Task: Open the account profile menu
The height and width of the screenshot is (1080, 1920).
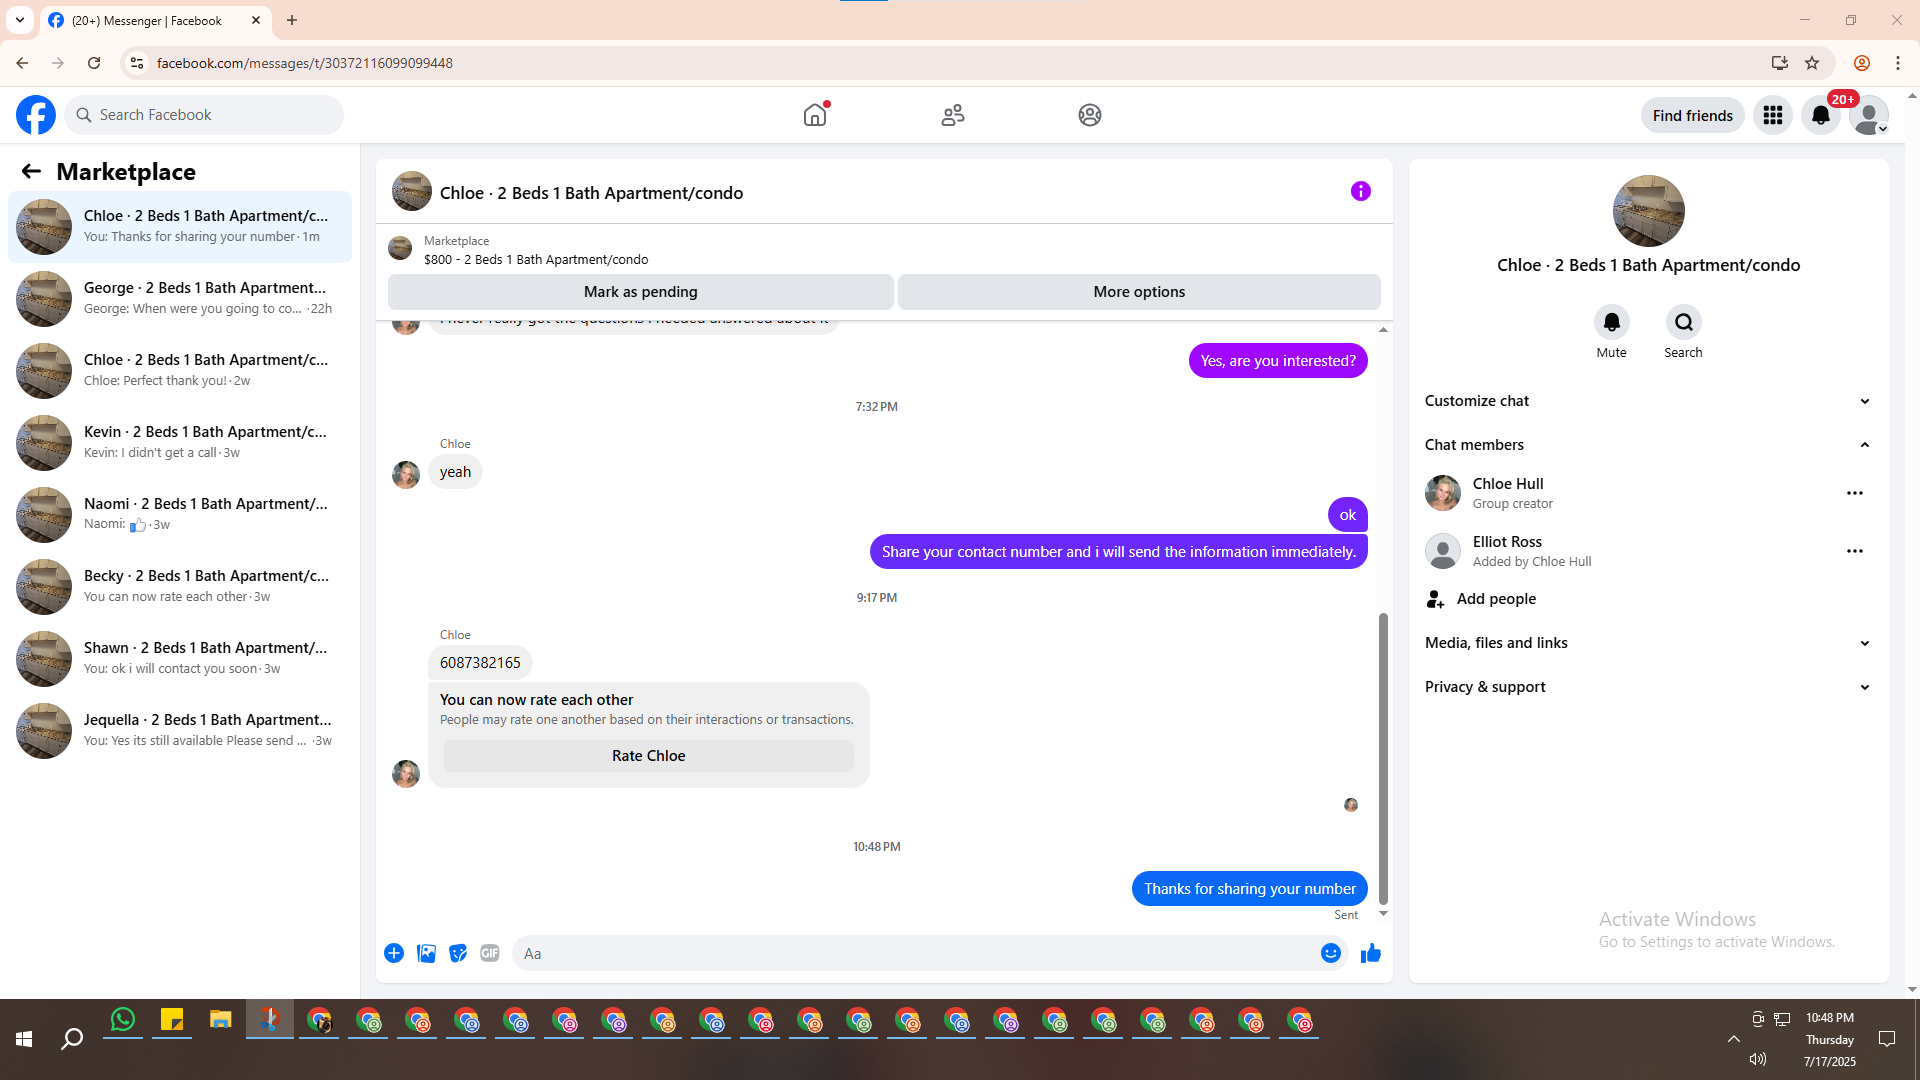Action: click(x=1869, y=115)
